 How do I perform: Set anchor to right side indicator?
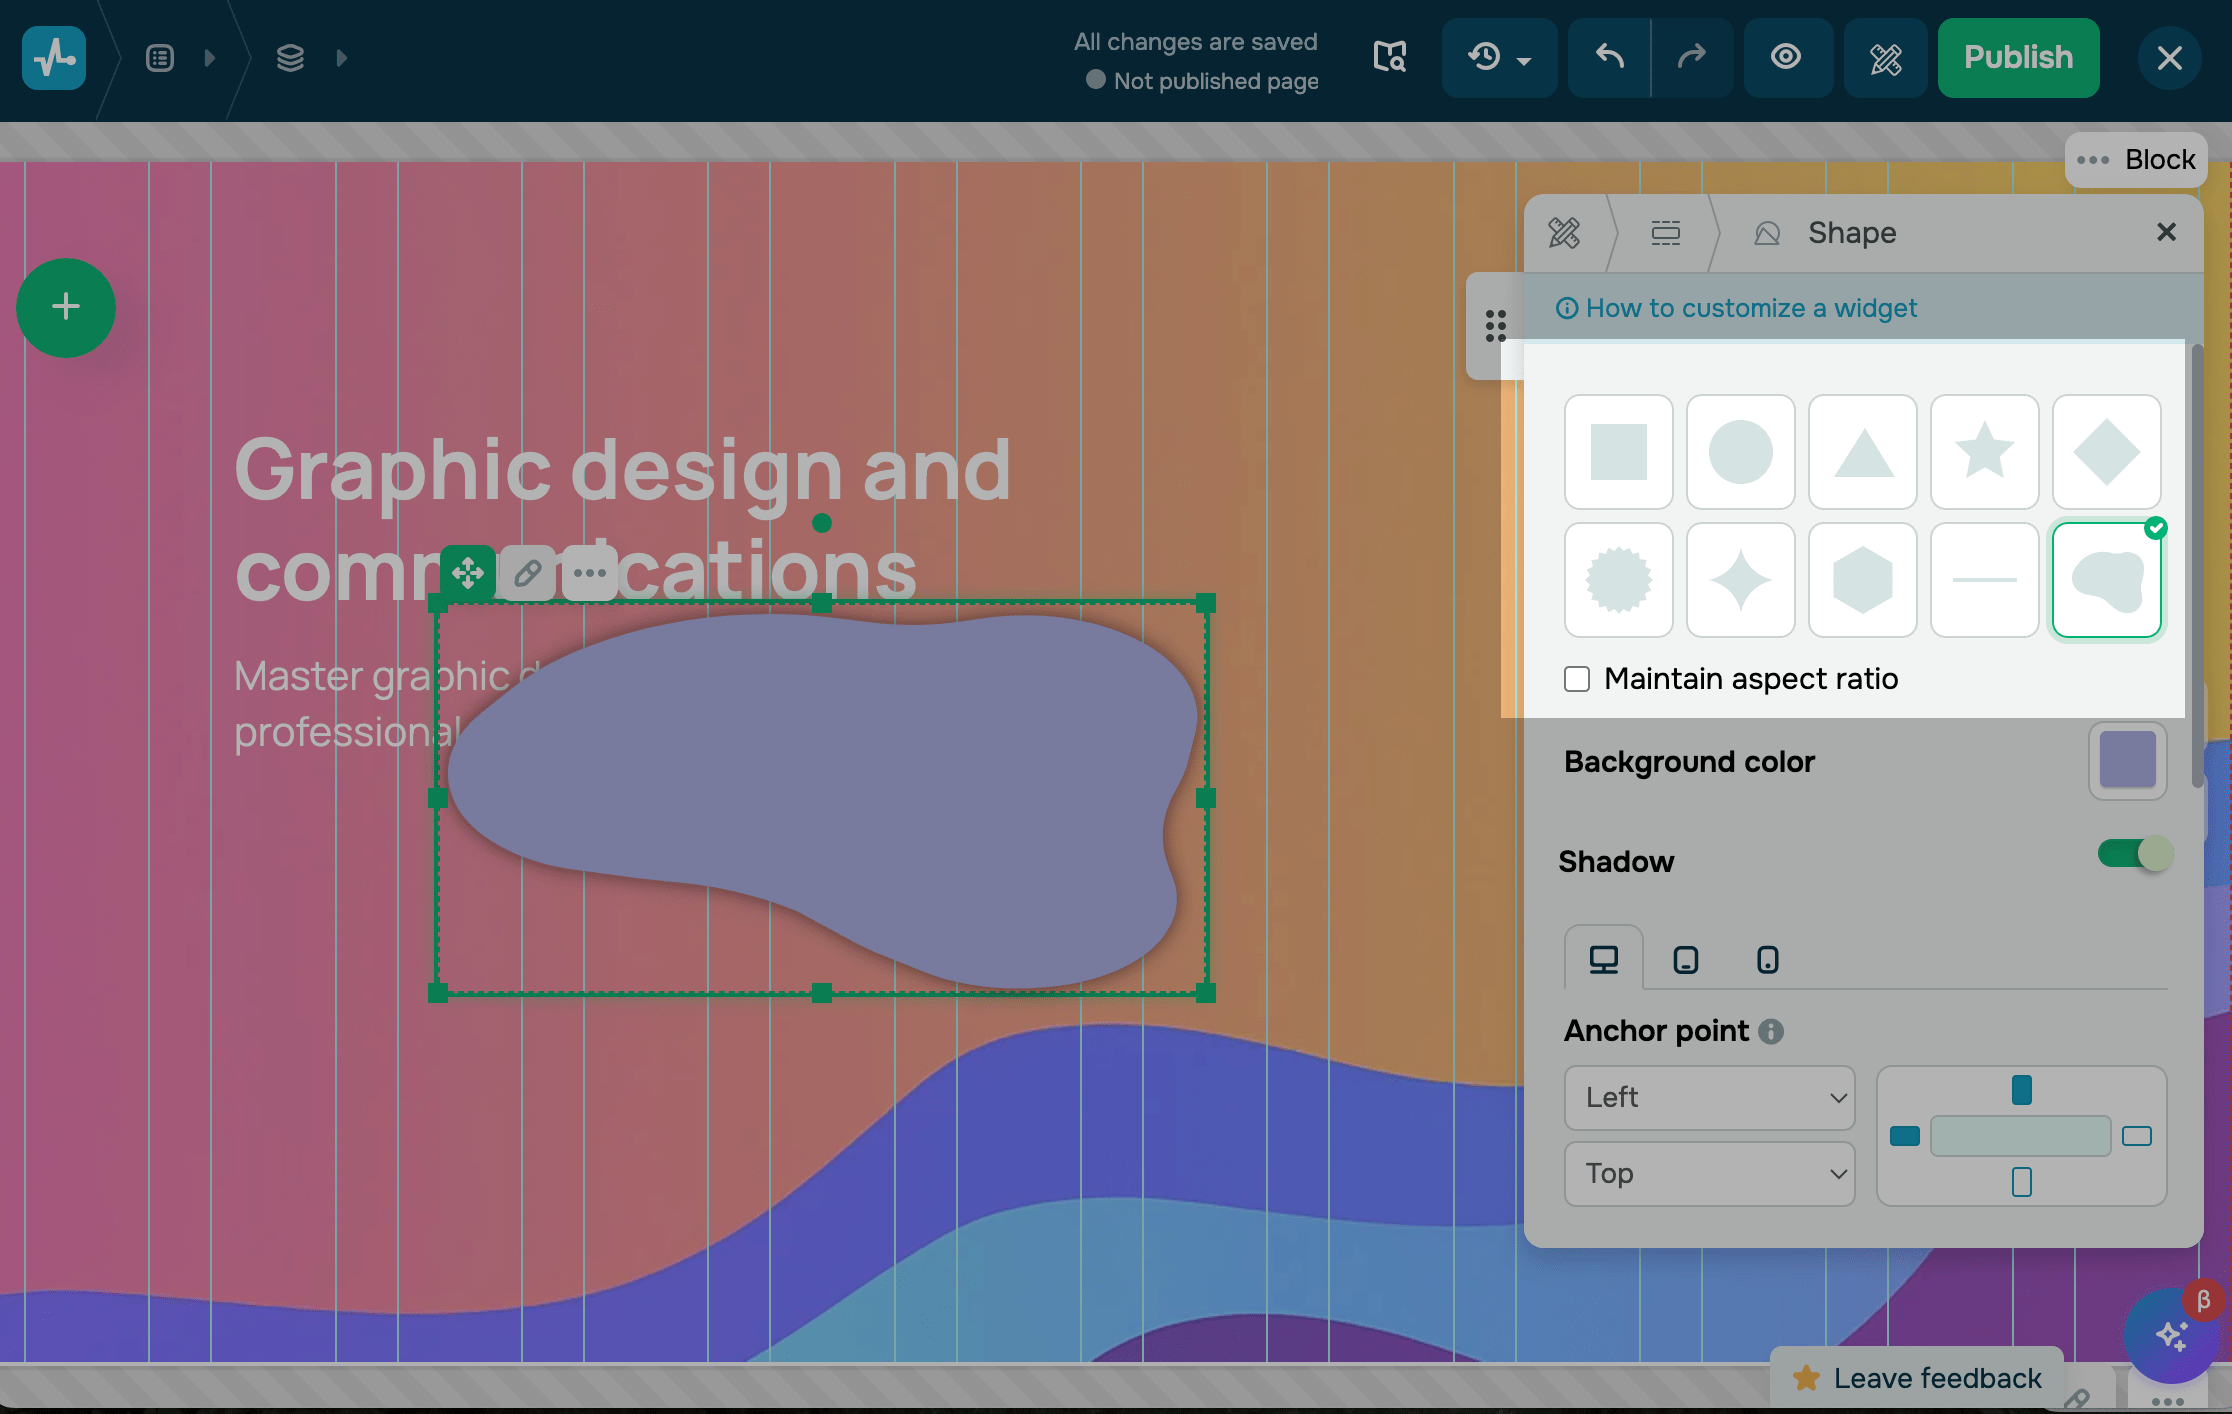pyautogui.click(x=2136, y=1136)
